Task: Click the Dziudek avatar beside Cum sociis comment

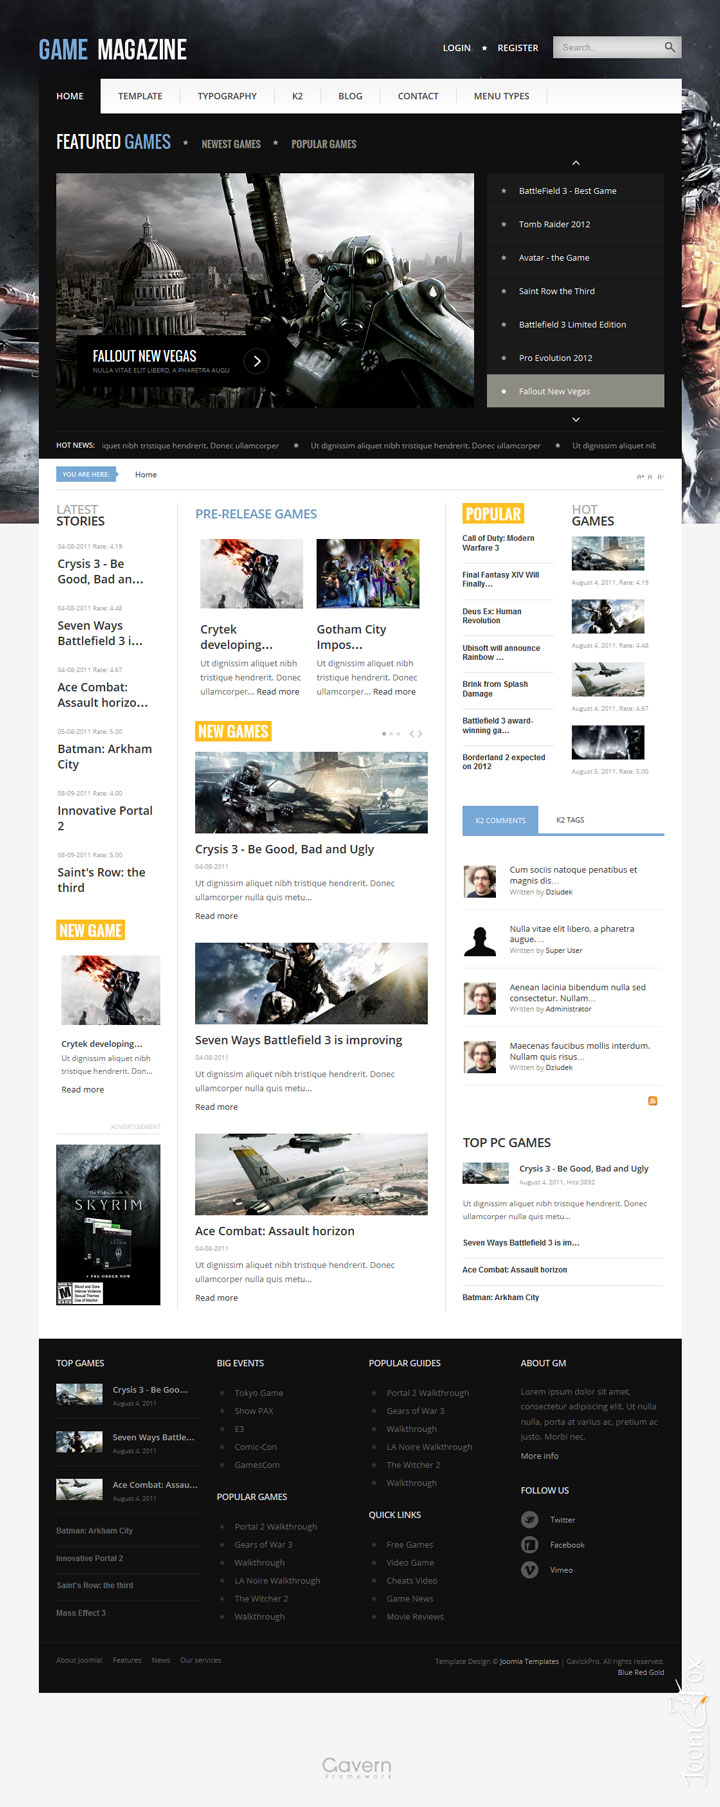Action: 480,880
